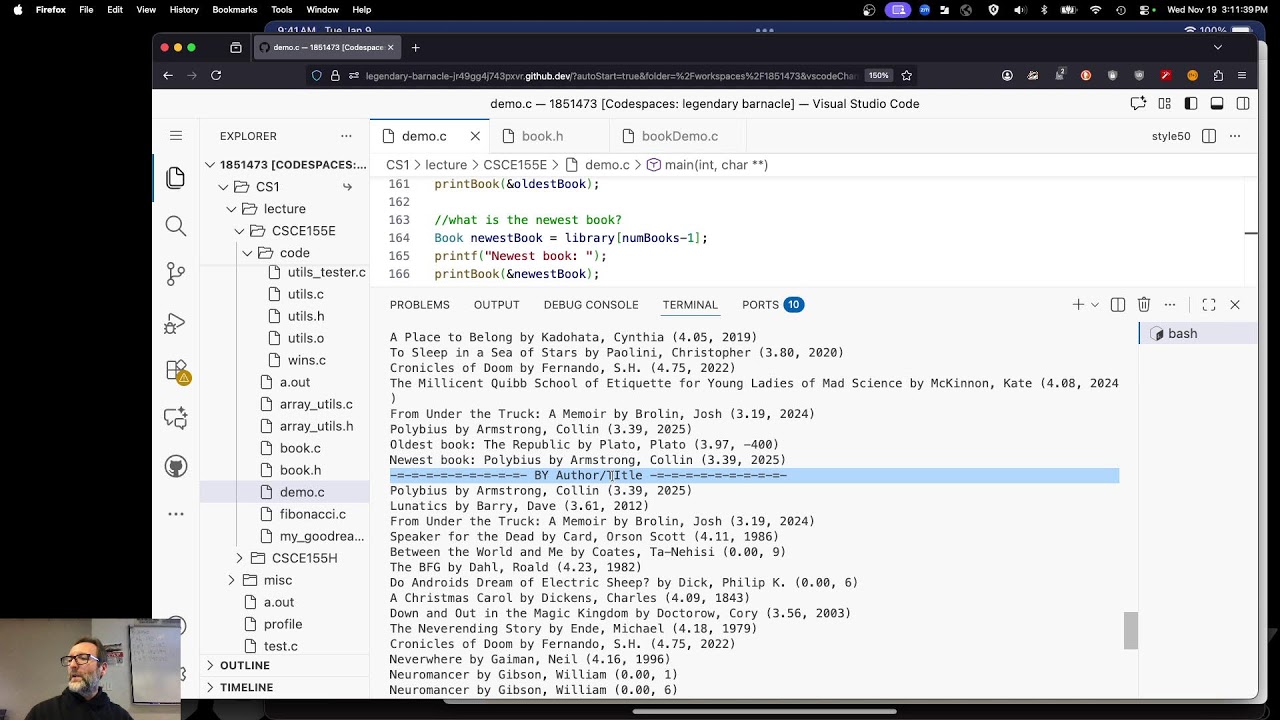Collapse the lecture folder
The width and height of the screenshot is (1280, 720).
[x=232, y=209]
